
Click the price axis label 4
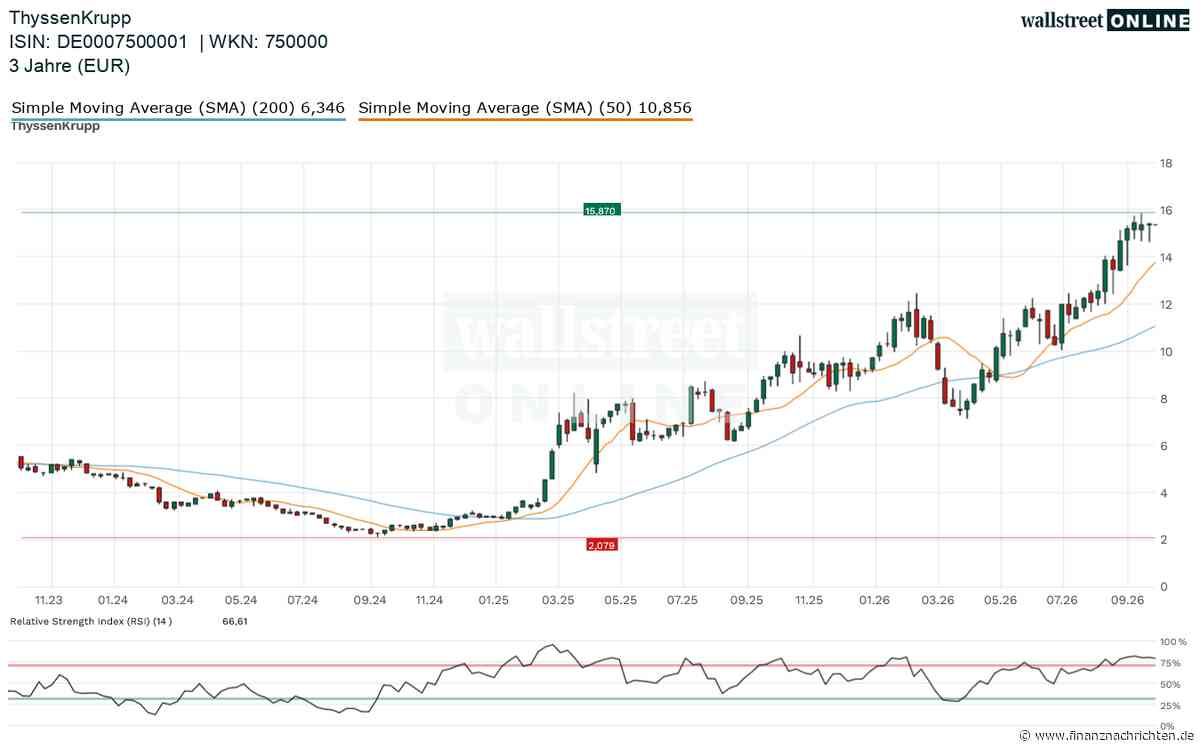1163,492
